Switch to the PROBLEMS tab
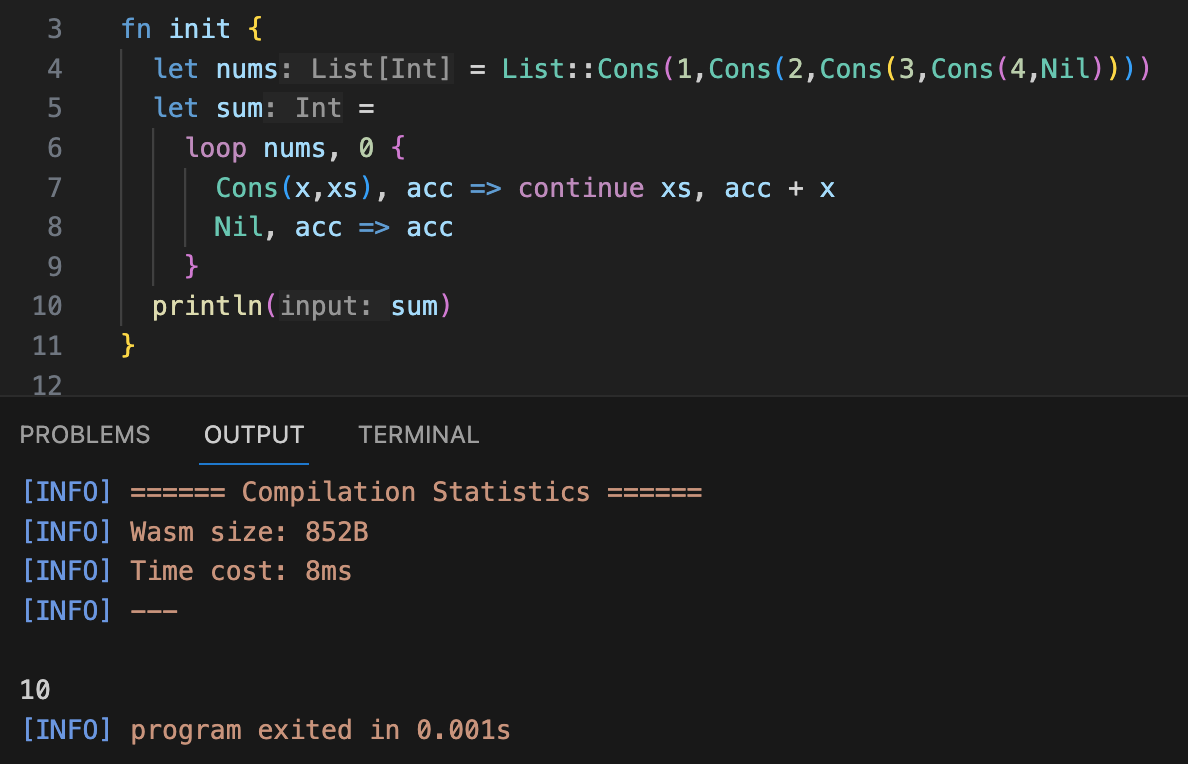This screenshot has height=764, width=1188. (85, 435)
